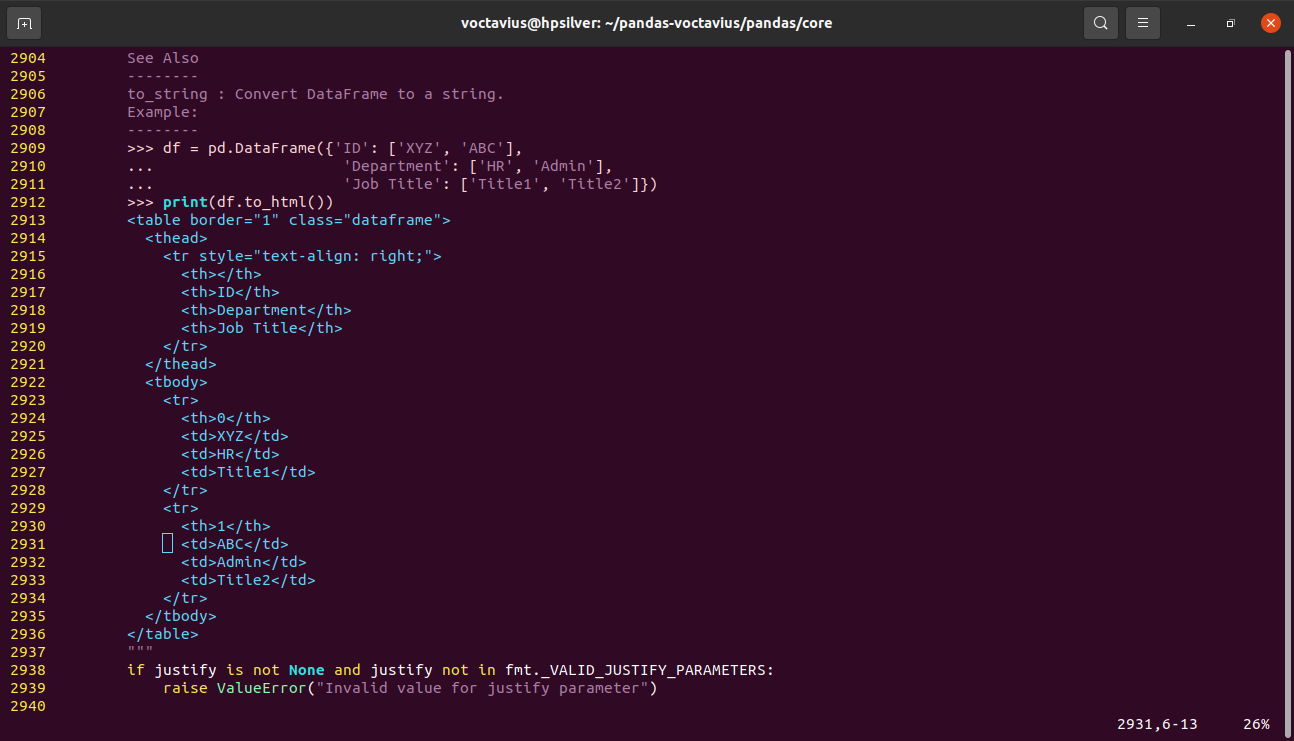Open a new terminal tab with the title bar icon
Screen dimensions: 1294x741
click(24, 23)
